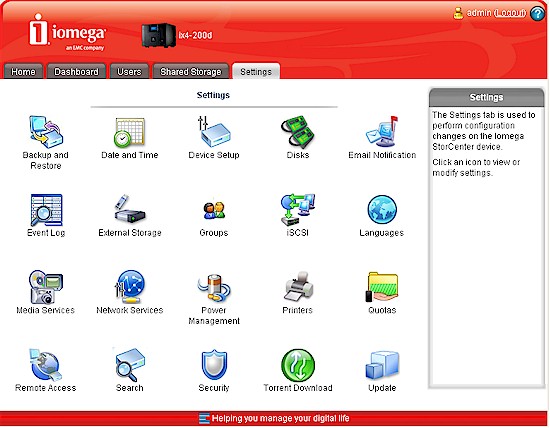The width and height of the screenshot is (550, 428).
Task: Click the Email Notification label
Action: pos(382,155)
